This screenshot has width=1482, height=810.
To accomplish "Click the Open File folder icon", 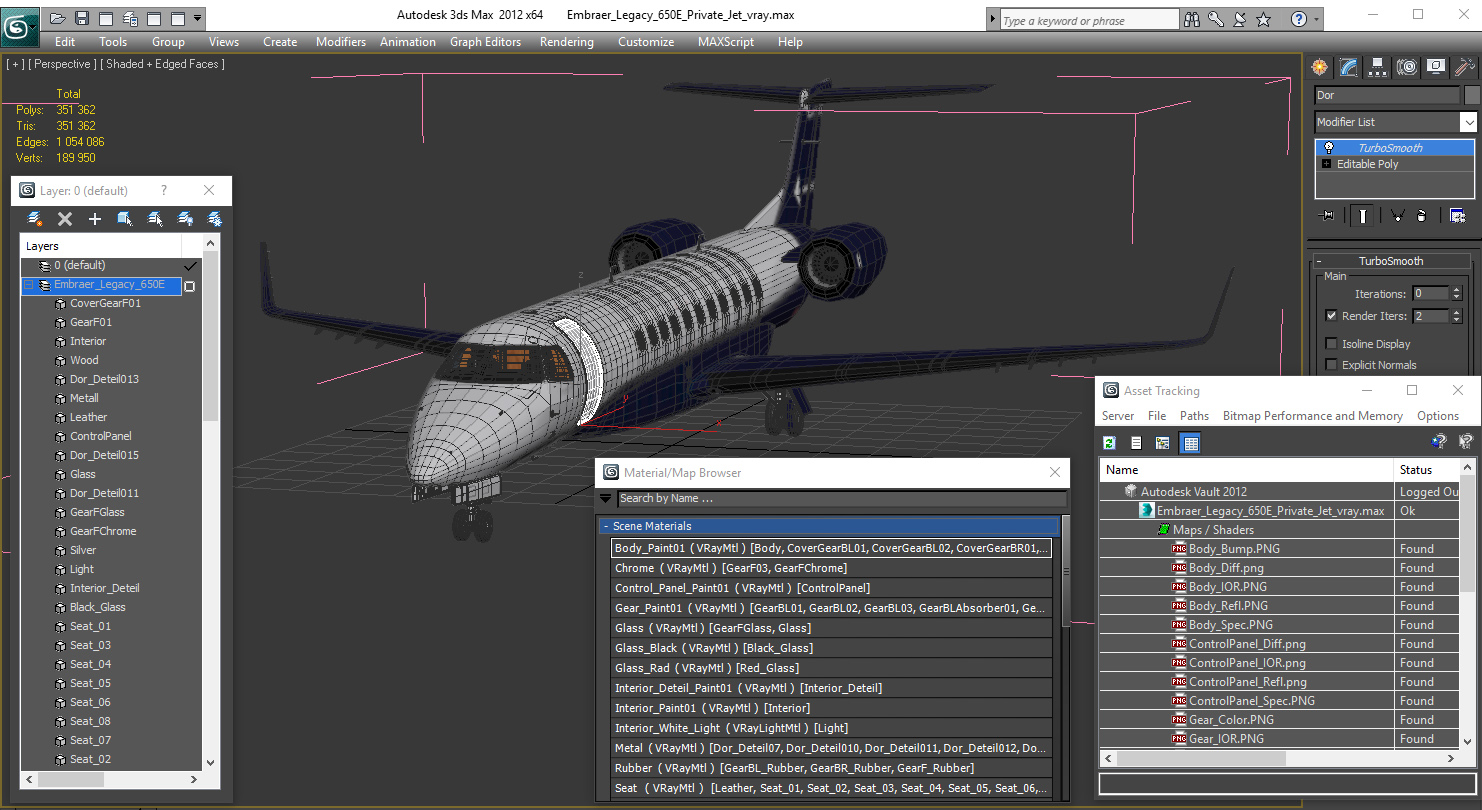I will click(x=57, y=18).
